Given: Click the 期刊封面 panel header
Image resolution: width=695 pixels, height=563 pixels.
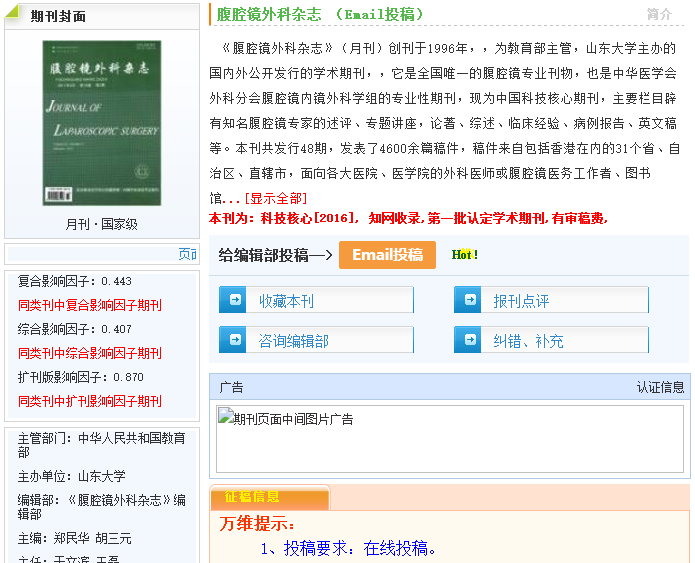Looking at the screenshot, I should pyautogui.click(x=58, y=16).
